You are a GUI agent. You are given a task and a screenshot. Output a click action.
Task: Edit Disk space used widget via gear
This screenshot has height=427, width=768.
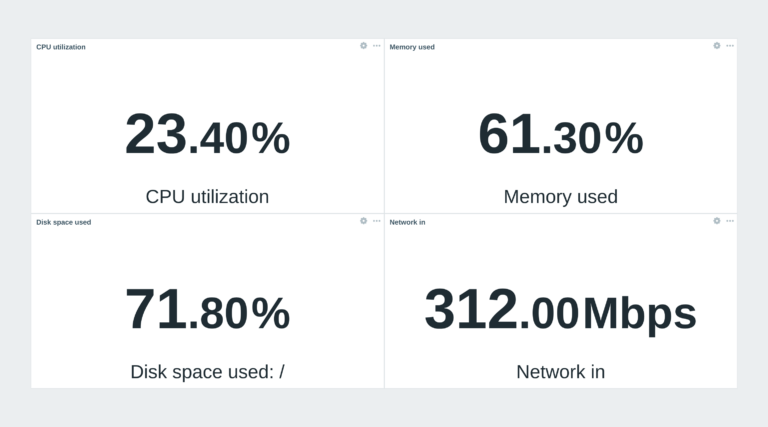coord(363,221)
